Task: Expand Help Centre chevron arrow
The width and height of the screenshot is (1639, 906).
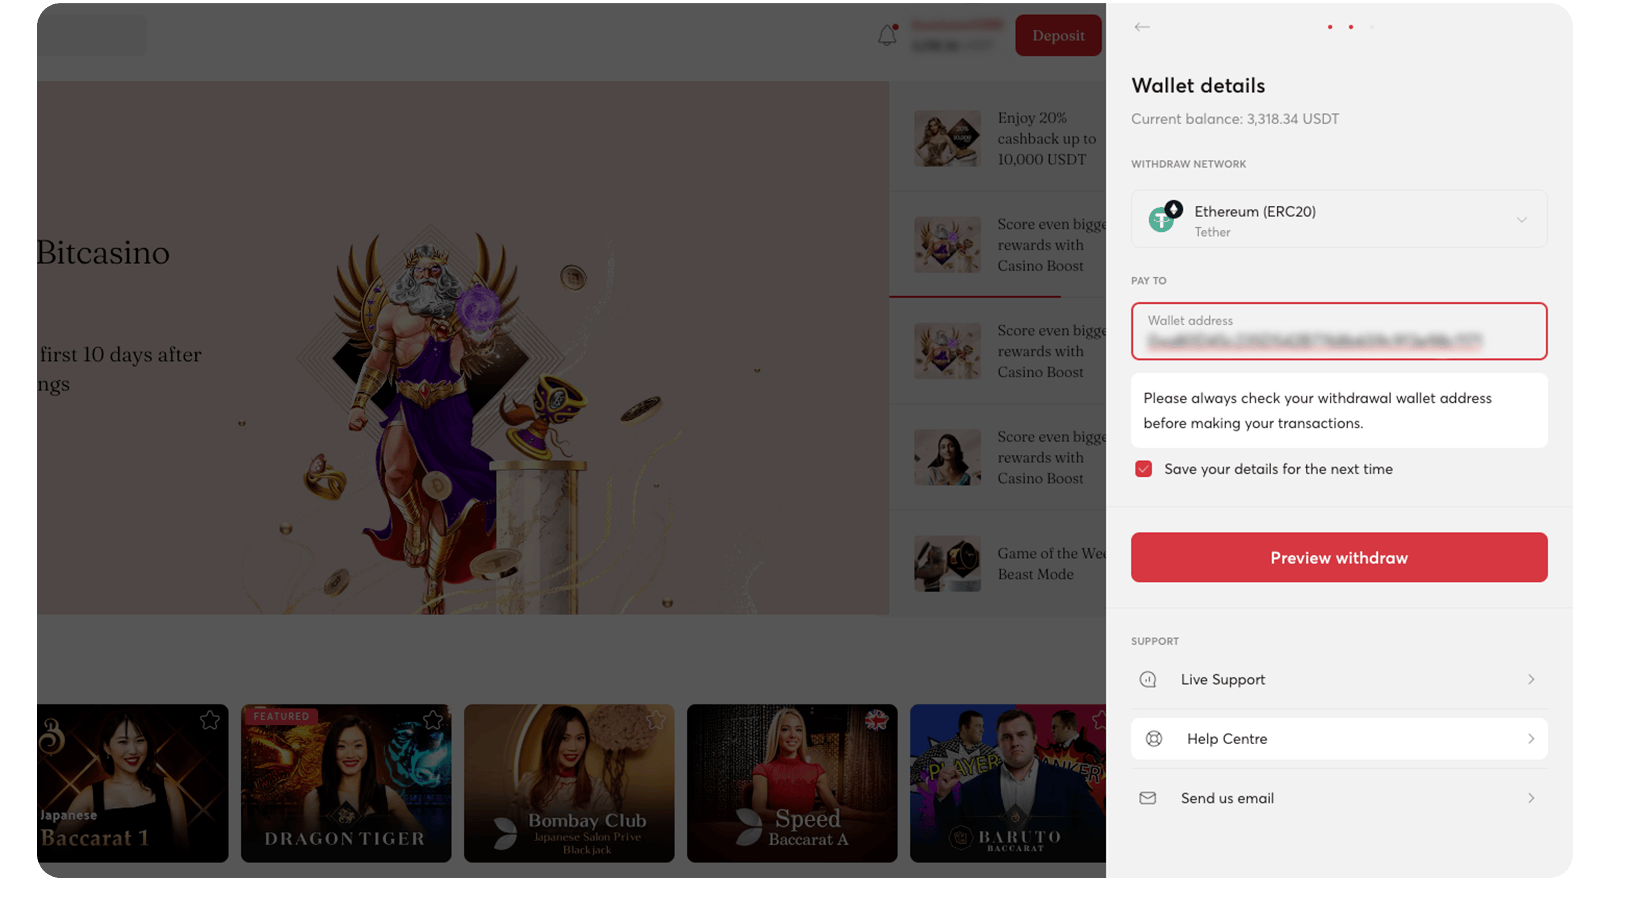Action: click(x=1531, y=739)
